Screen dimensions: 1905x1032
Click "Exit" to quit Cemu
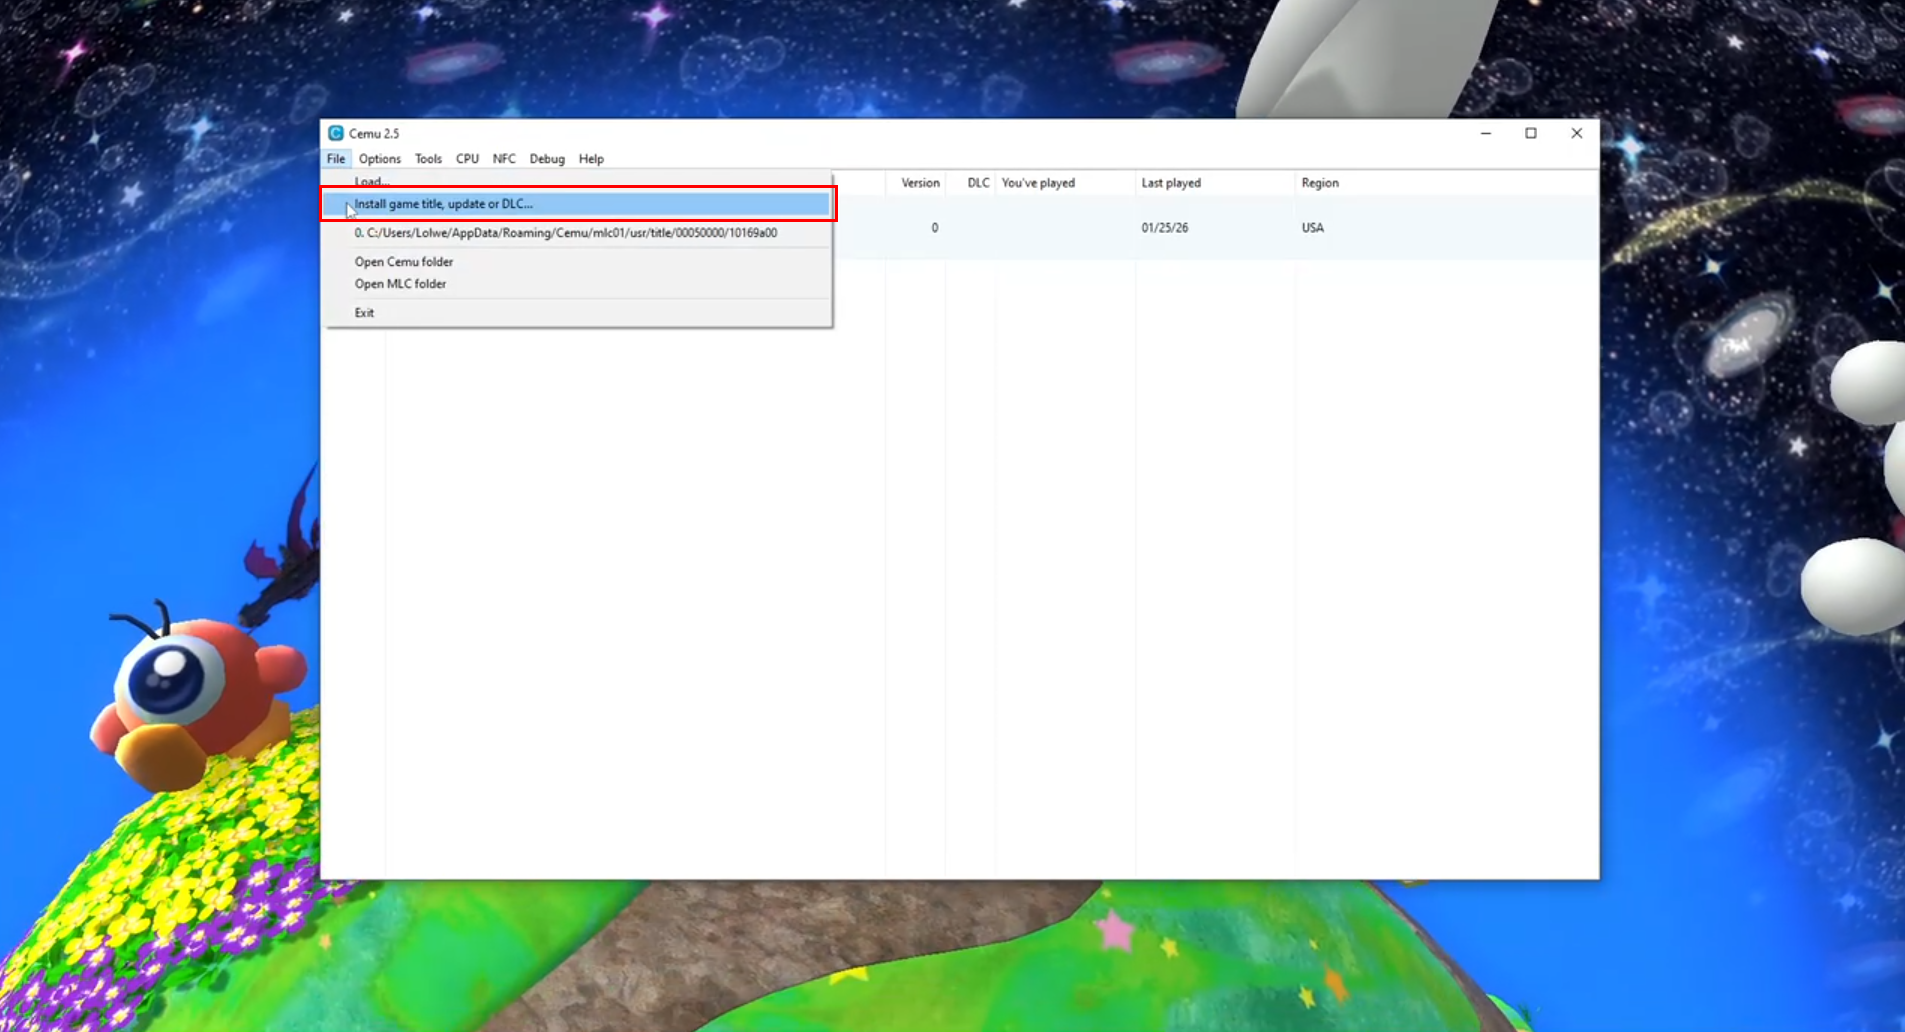(364, 312)
